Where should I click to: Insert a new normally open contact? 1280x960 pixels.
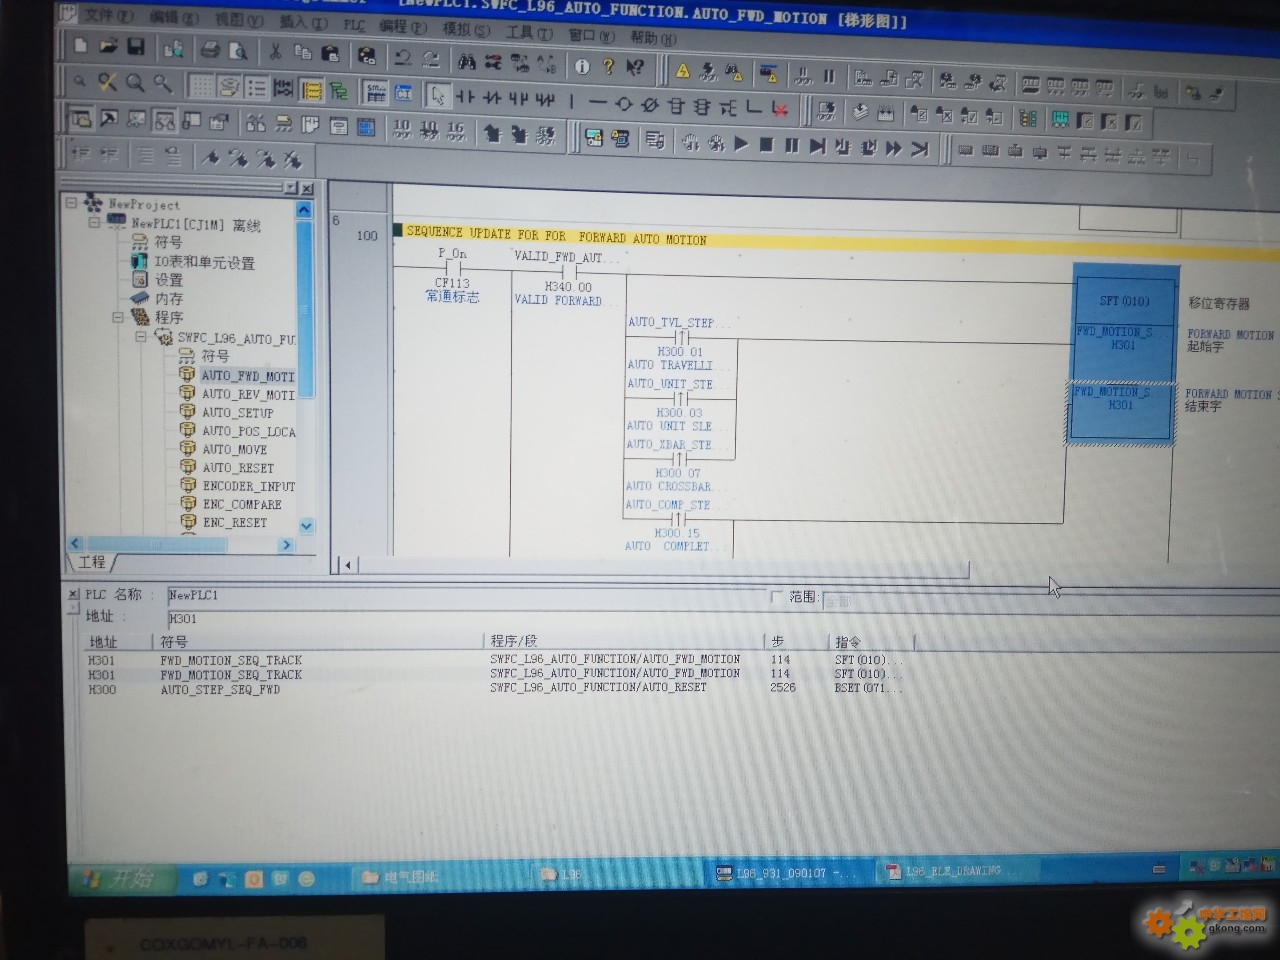tap(465, 97)
